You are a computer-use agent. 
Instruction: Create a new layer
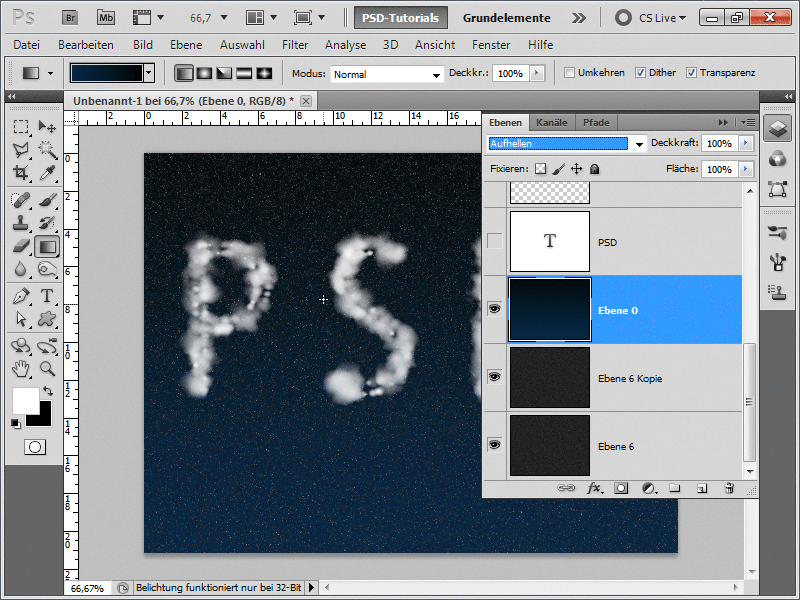pyautogui.click(x=702, y=488)
